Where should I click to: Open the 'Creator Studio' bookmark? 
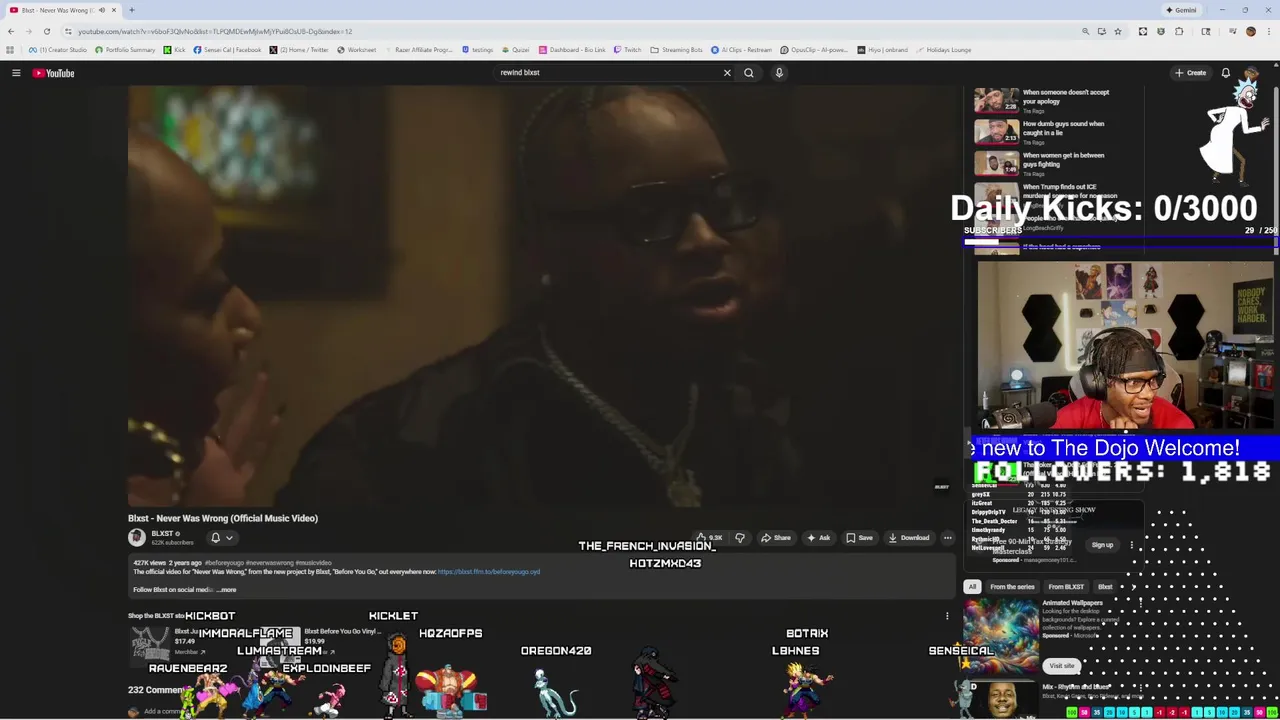[58, 50]
